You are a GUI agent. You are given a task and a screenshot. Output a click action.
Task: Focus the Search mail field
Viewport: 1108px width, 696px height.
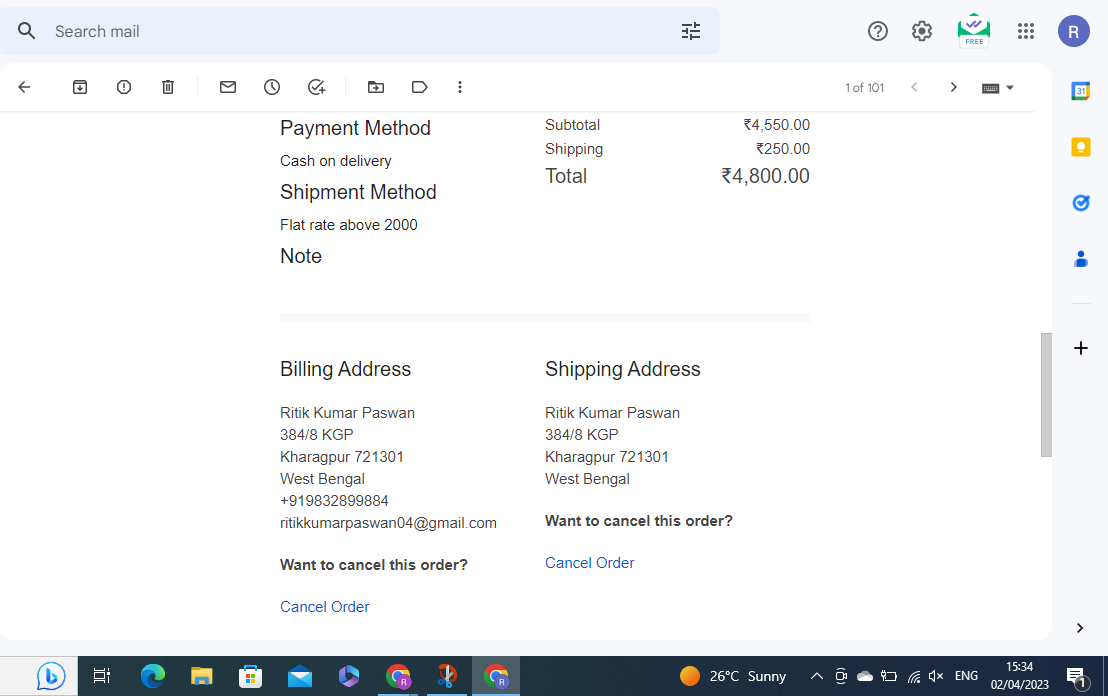360,31
